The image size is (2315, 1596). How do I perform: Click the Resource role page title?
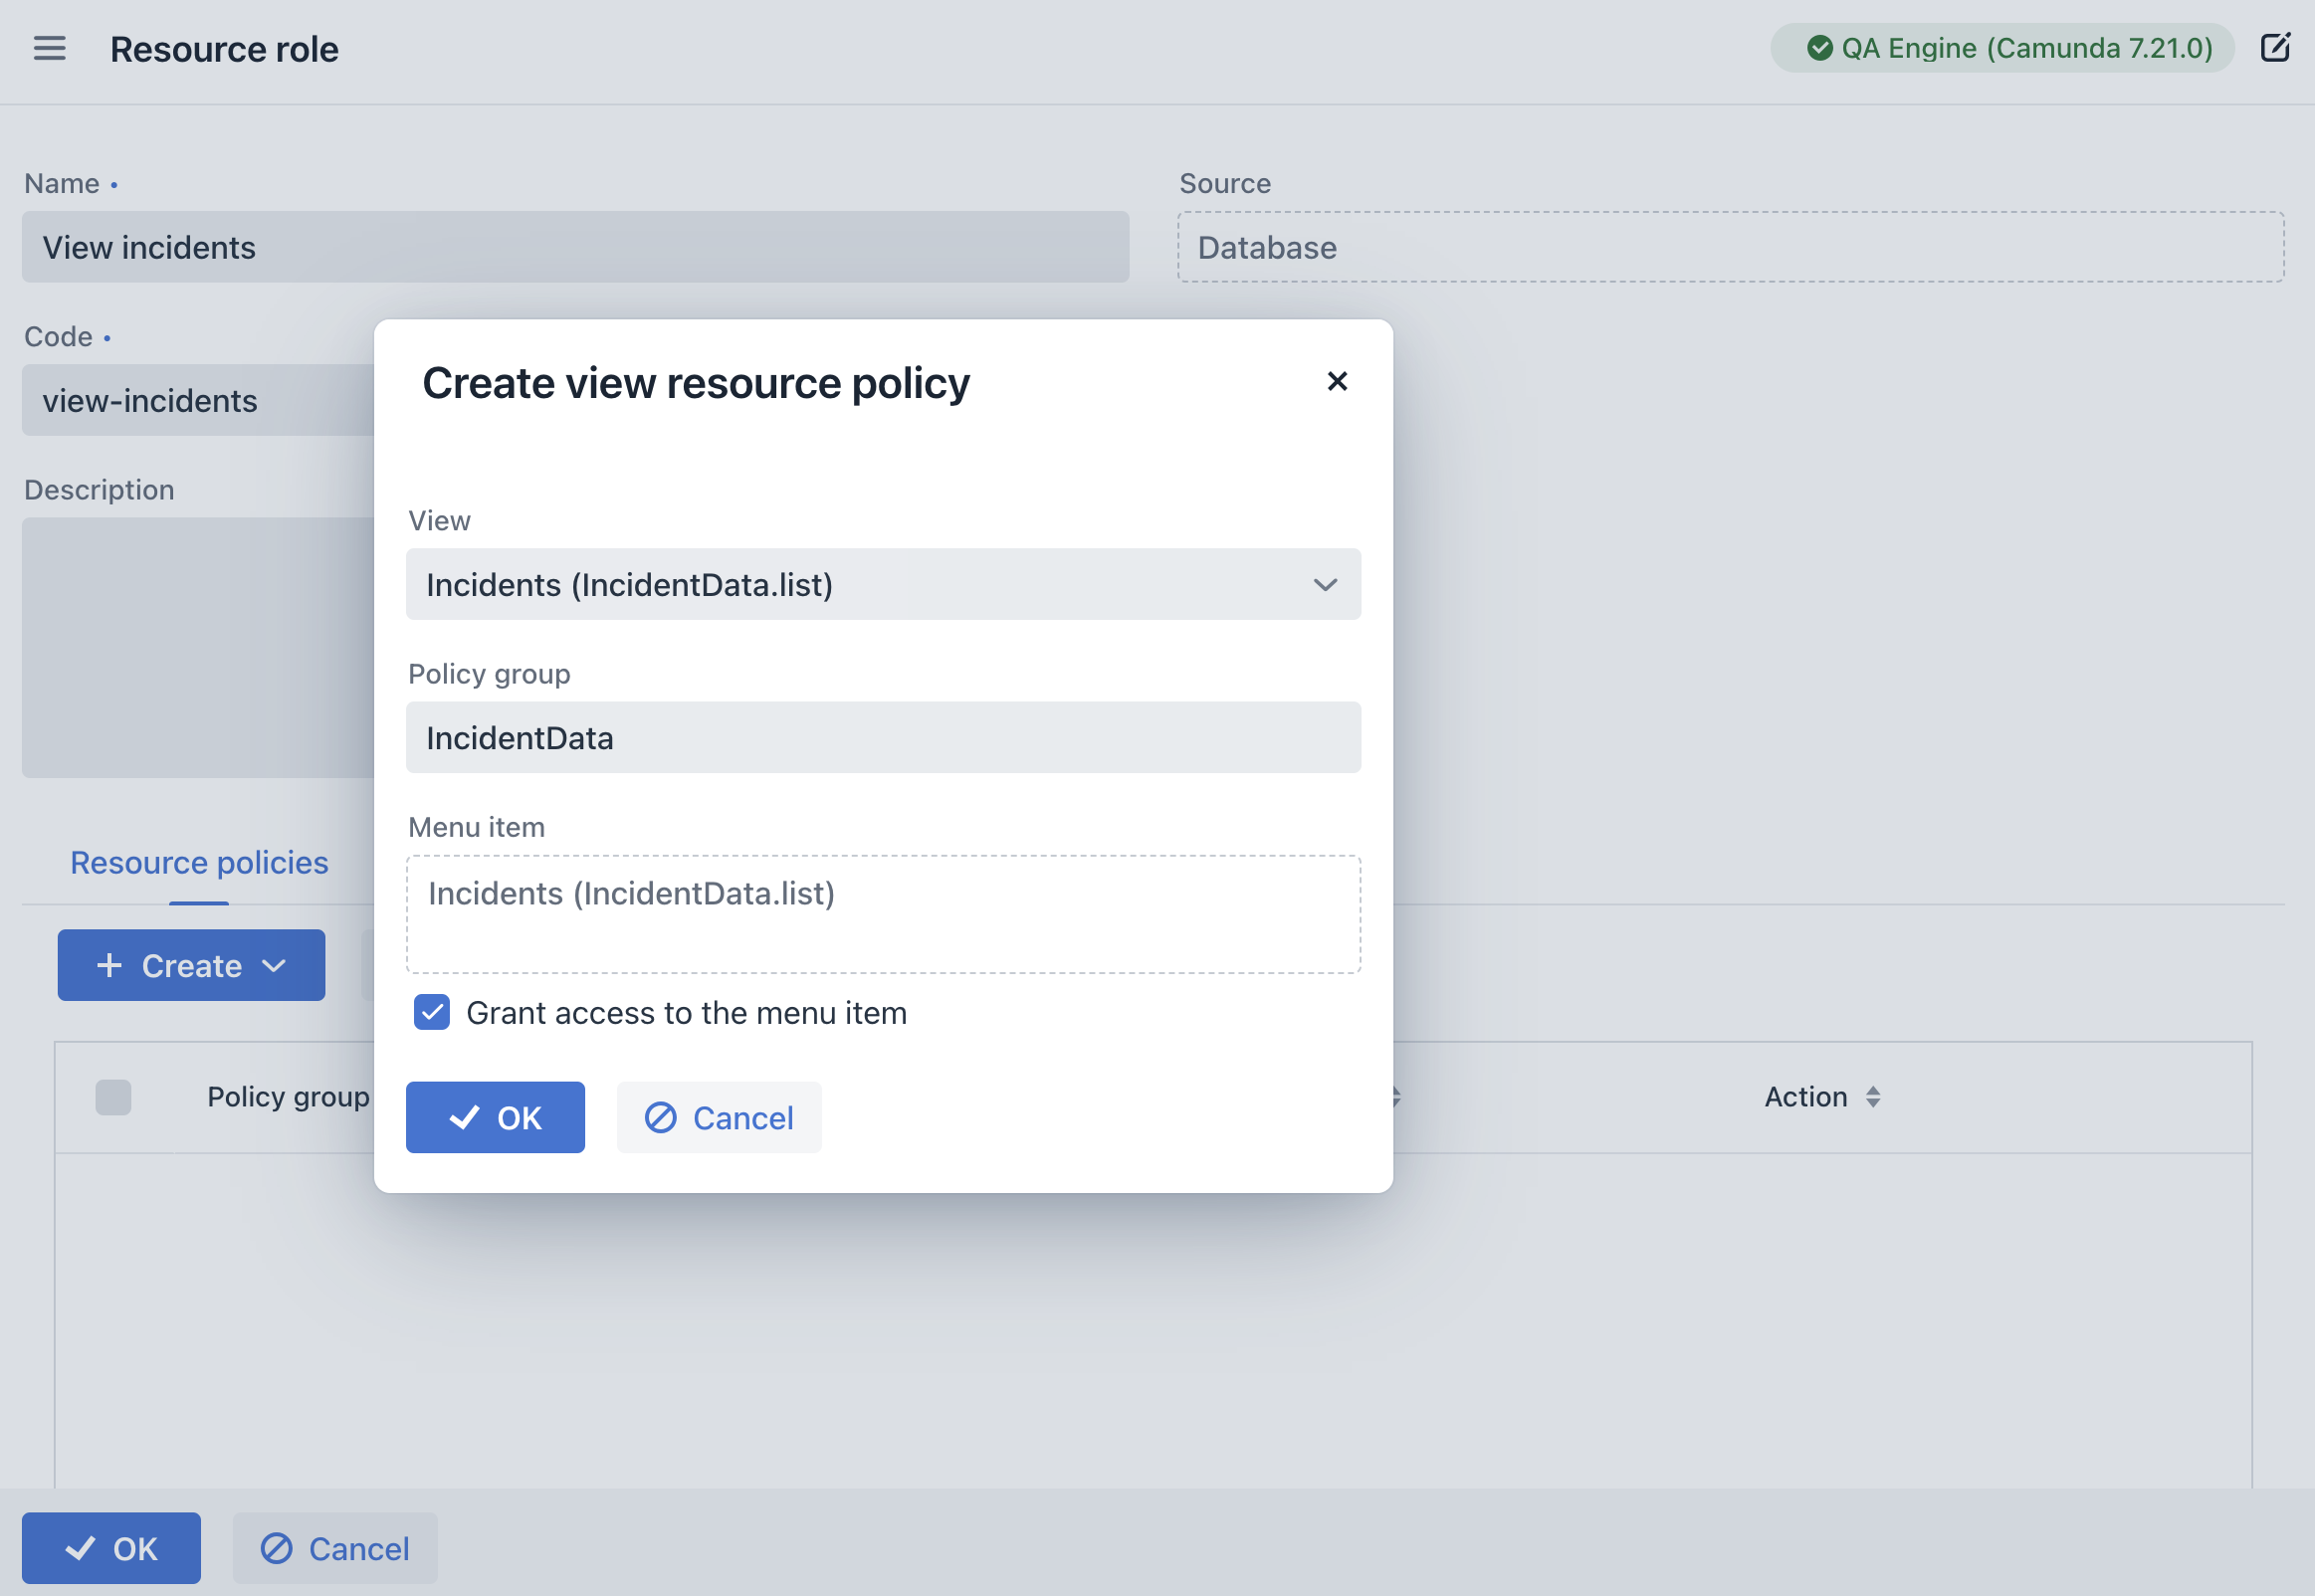coord(224,49)
